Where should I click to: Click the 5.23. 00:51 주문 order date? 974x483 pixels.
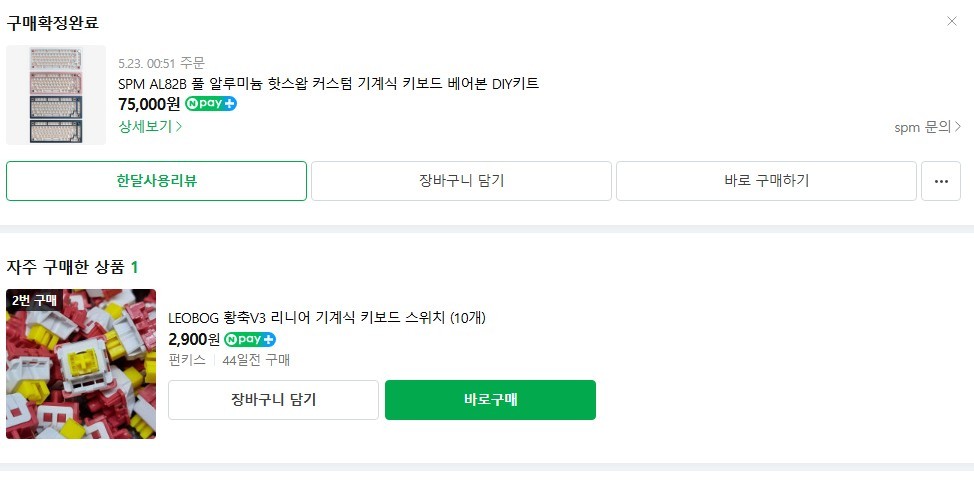161,63
